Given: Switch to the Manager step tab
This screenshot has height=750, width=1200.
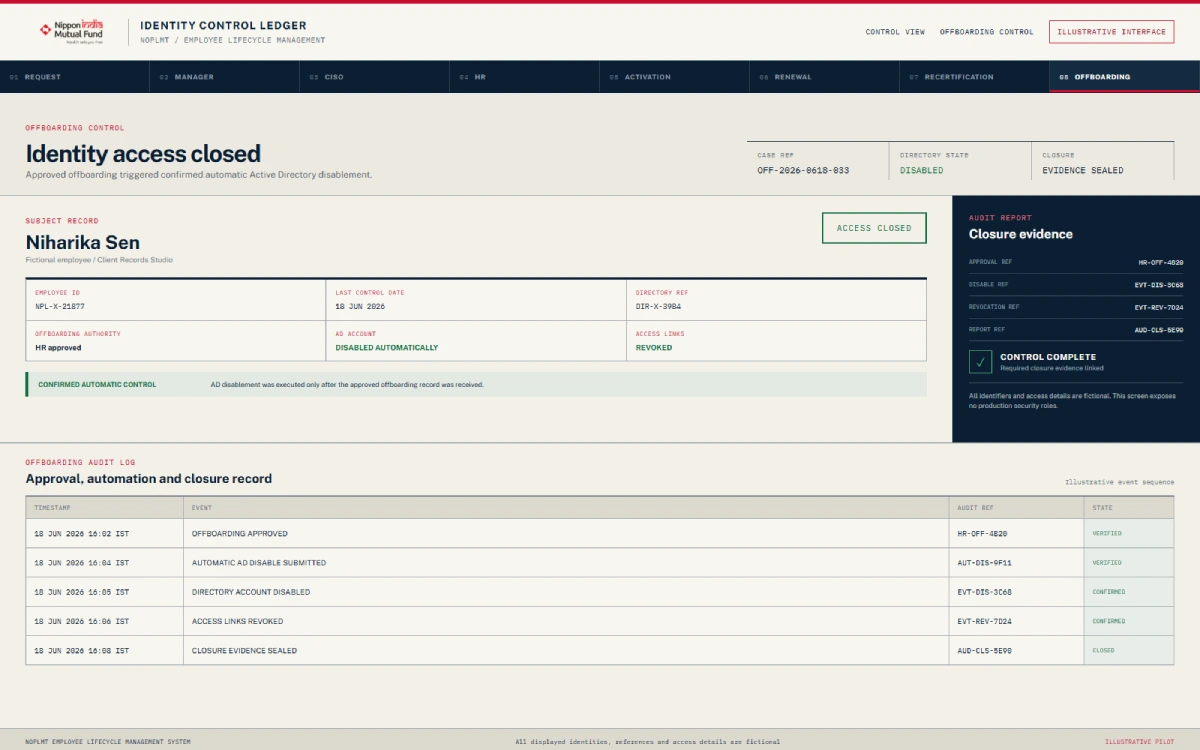Looking at the screenshot, I should click(225, 77).
